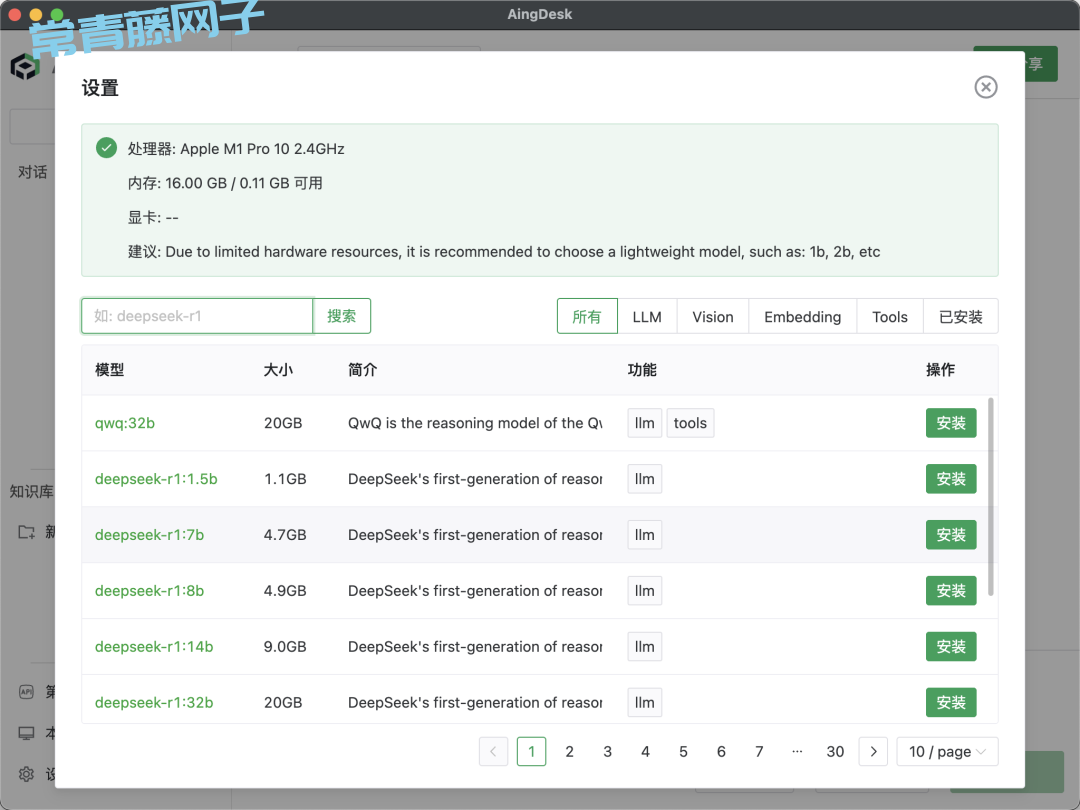Go to previous page arrow
This screenshot has width=1080, height=810.
493,751
